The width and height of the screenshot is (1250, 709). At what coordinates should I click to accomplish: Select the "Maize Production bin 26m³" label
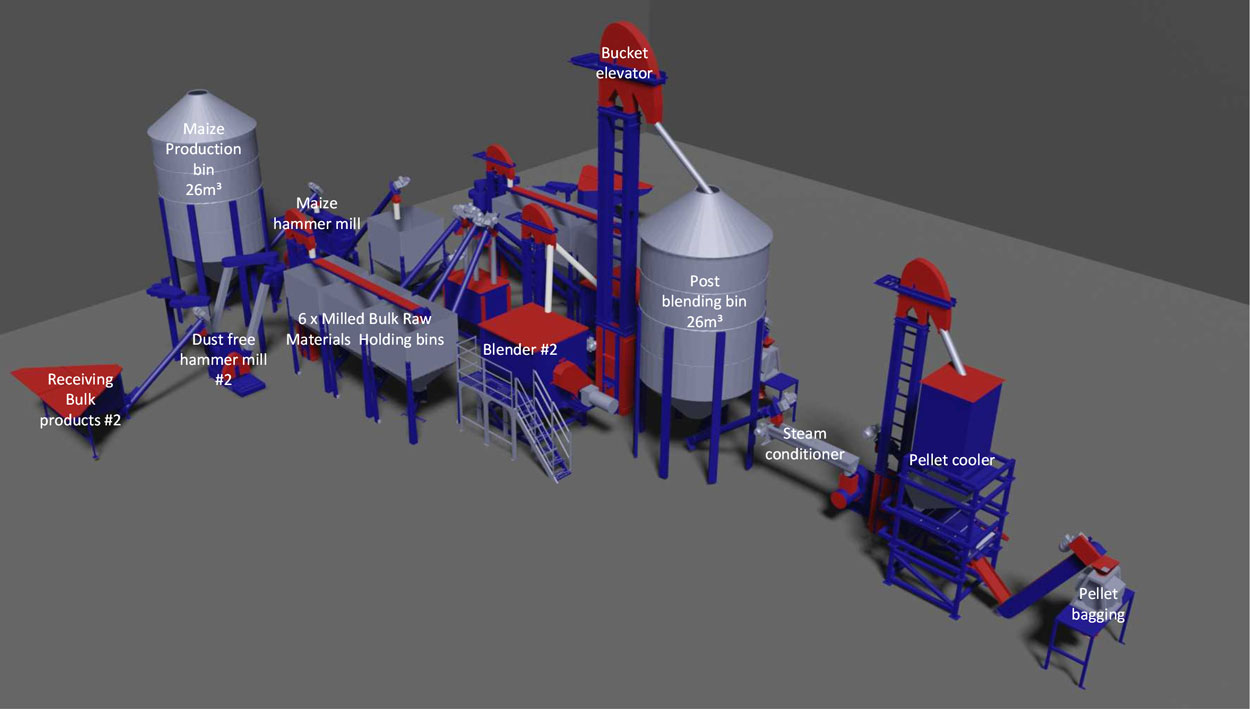click(203, 158)
